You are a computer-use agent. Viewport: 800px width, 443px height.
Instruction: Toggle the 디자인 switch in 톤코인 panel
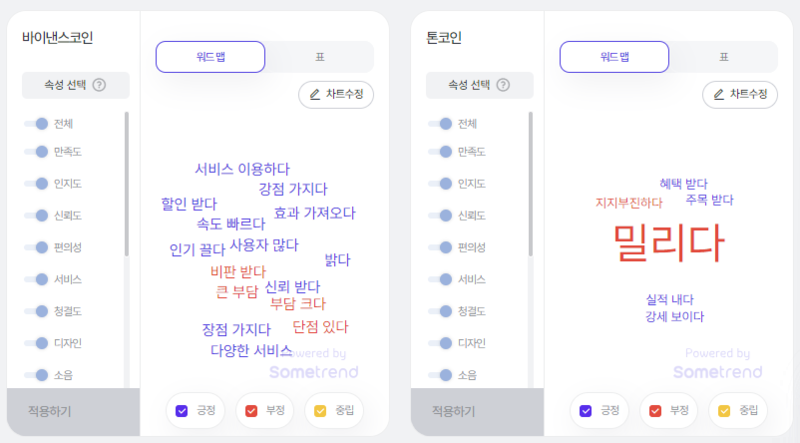[x=440, y=343]
